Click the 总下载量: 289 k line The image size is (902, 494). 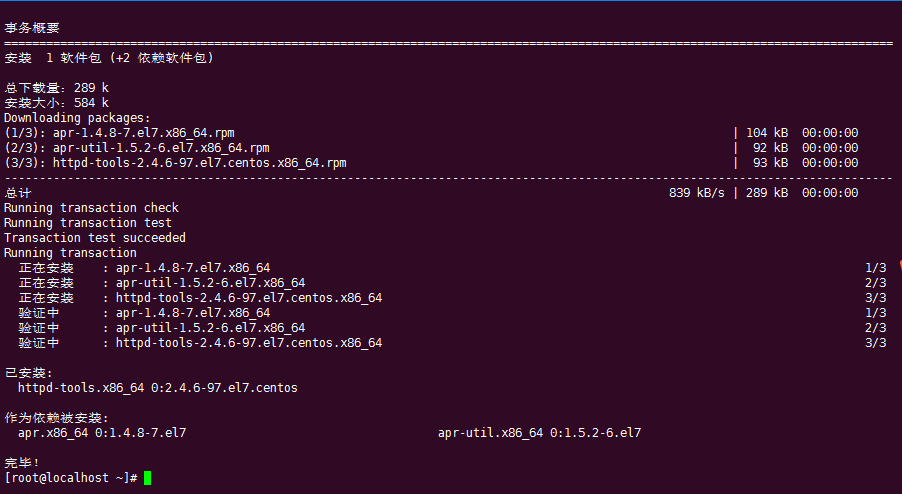click(56, 88)
